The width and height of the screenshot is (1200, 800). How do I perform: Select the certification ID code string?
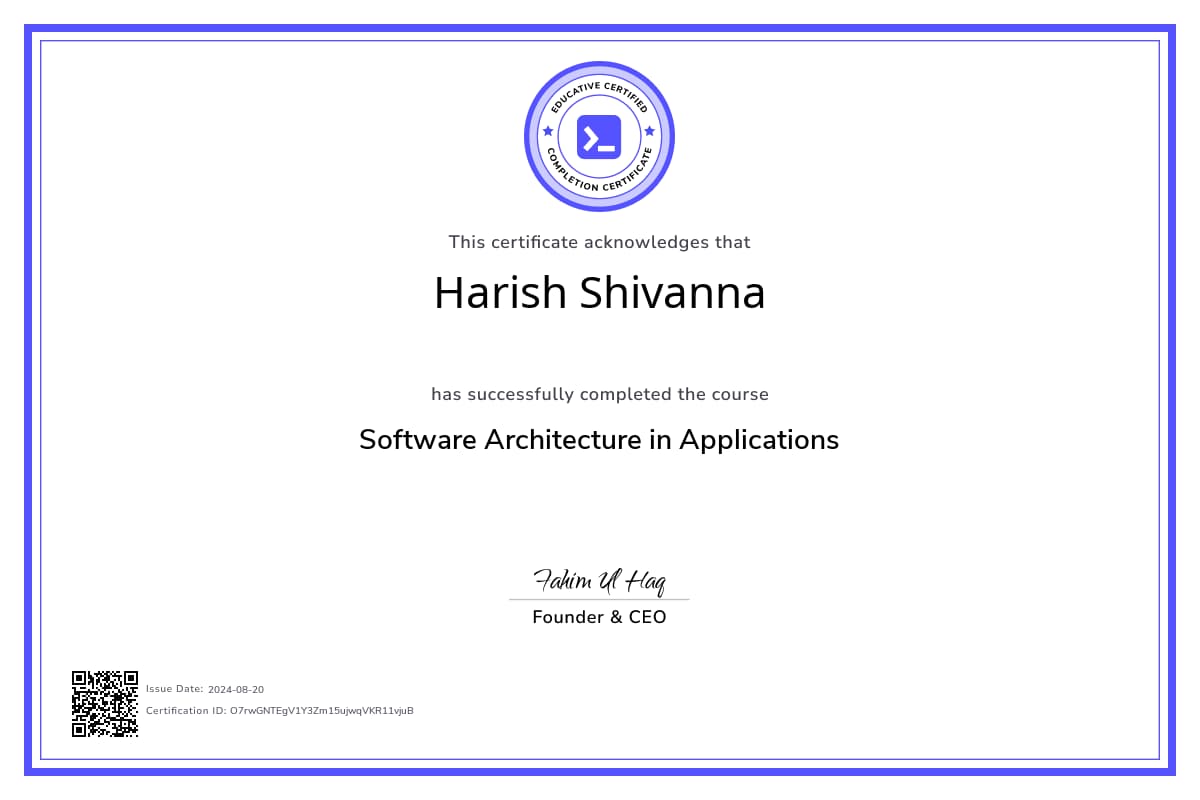[x=321, y=711]
